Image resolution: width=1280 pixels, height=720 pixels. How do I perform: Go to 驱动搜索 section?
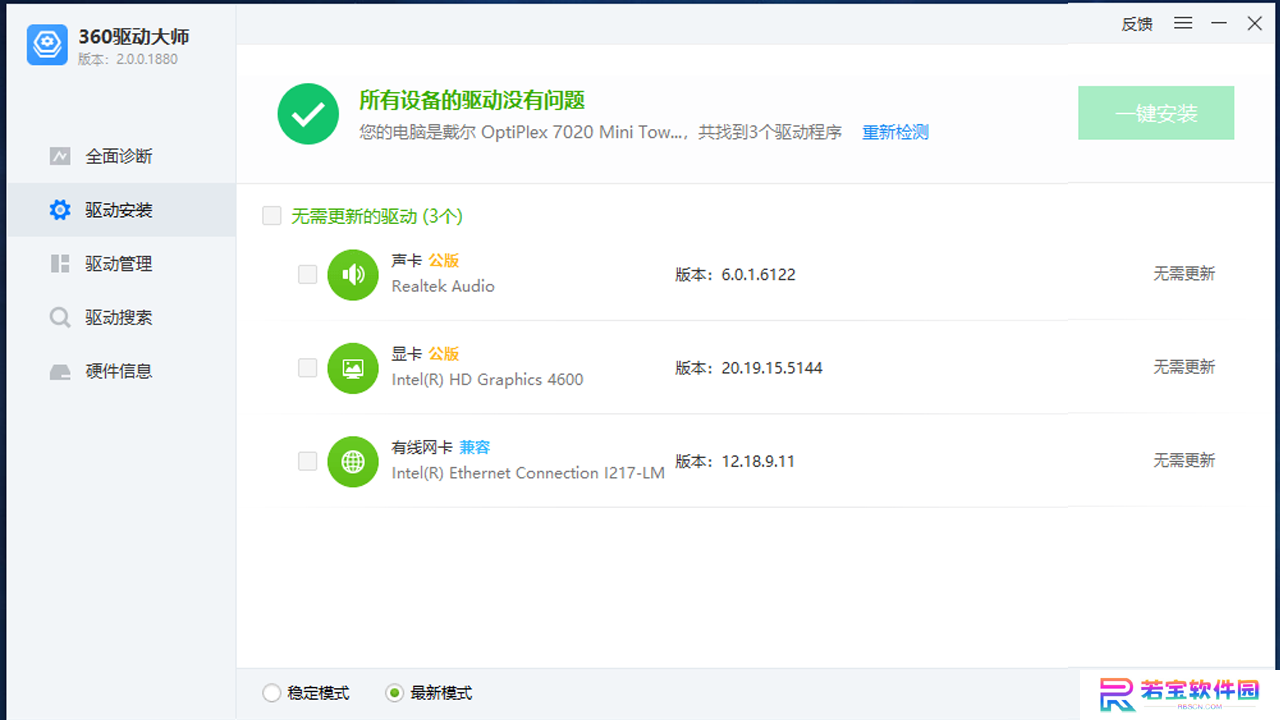(x=122, y=318)
